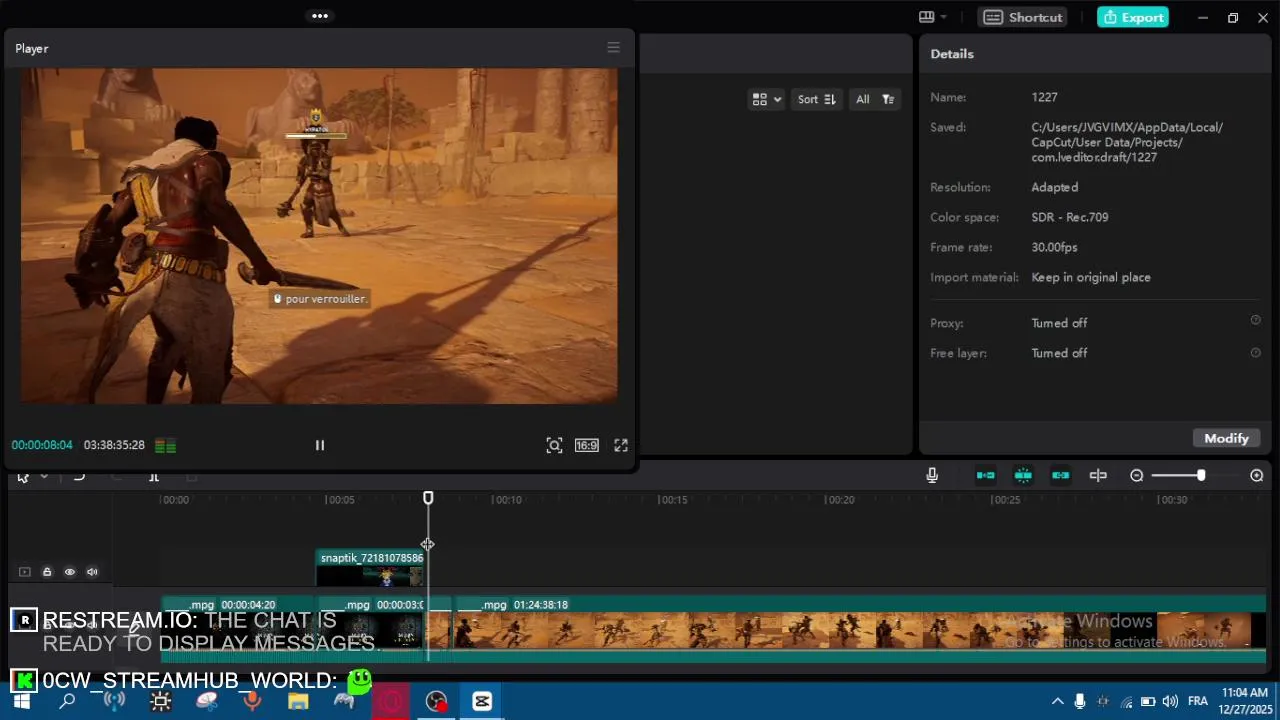Click the Modify button in Details
This screenshot has height=720, width=1280.
click(1226, 438)
